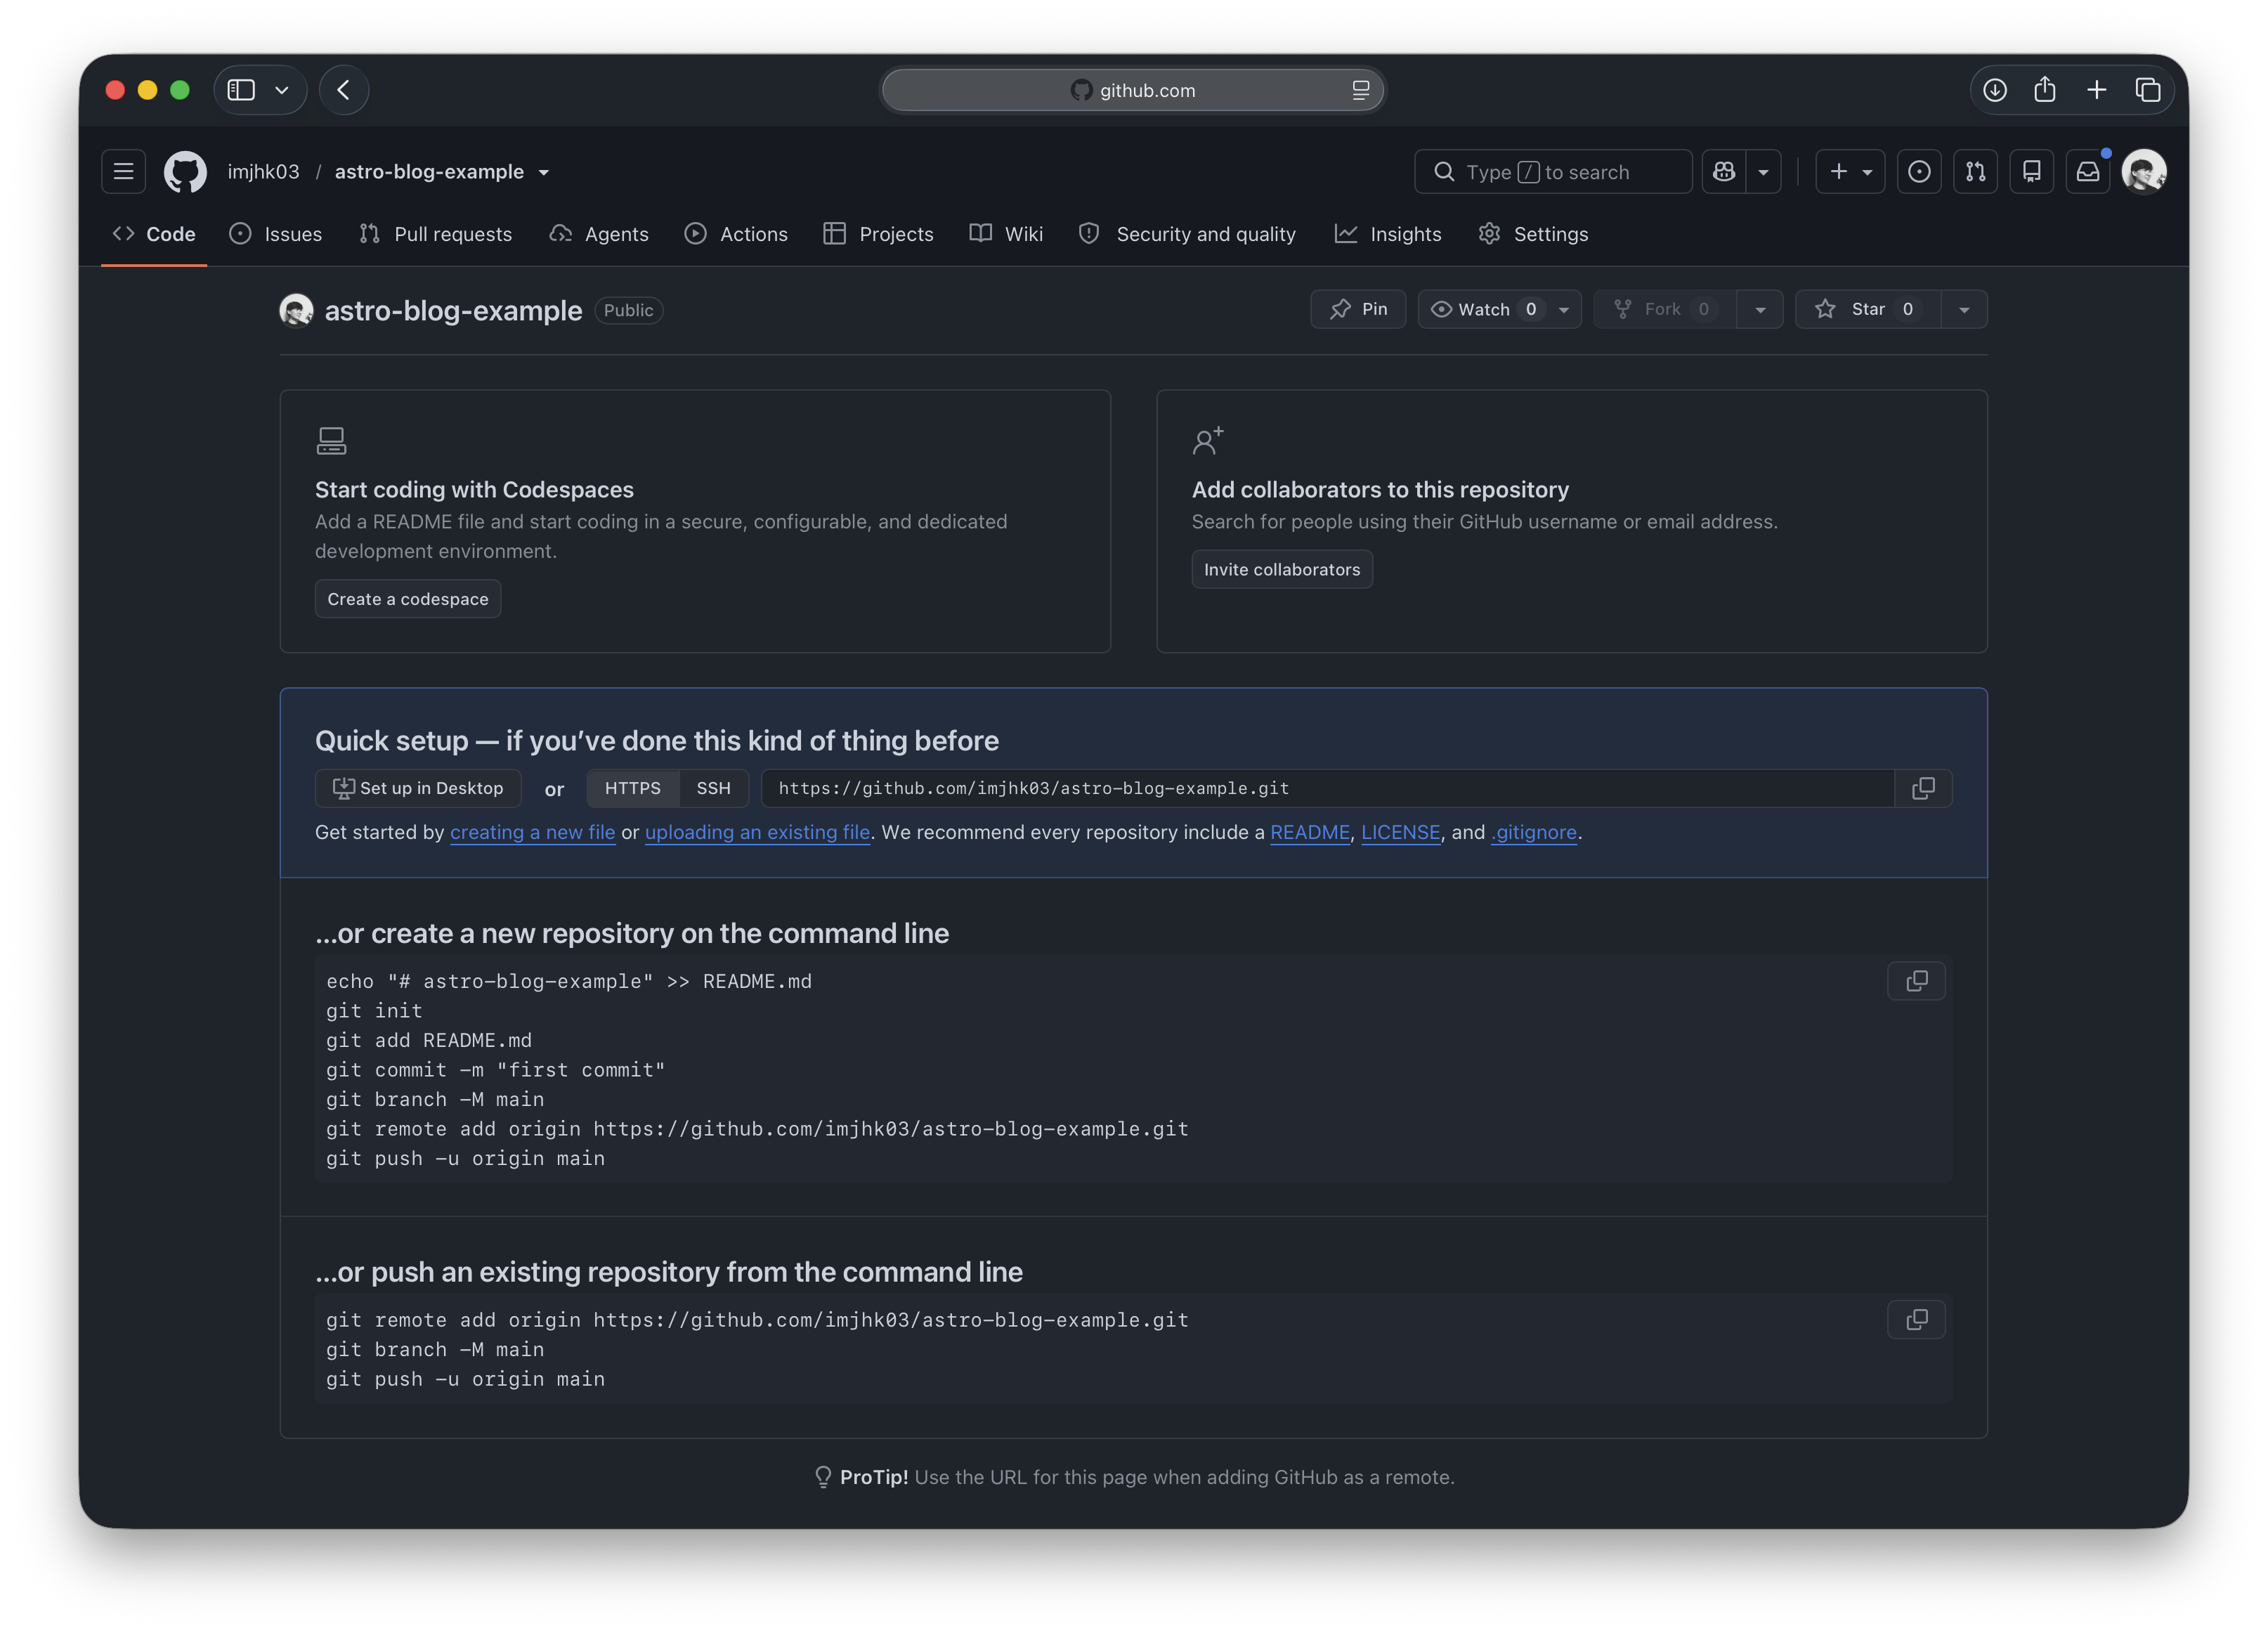Click the clone URL text field

[1327, 788]
